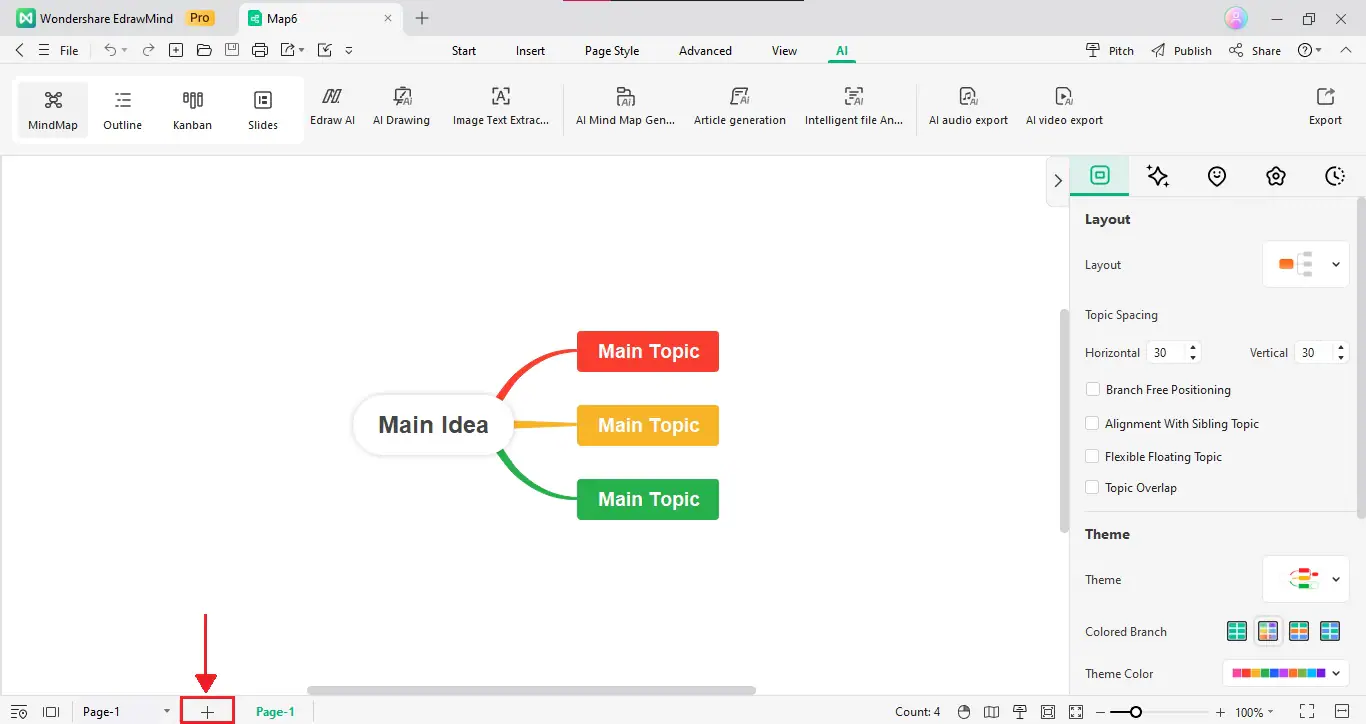Open the AI sparkle tab in the side panel

click(1158, 176)
